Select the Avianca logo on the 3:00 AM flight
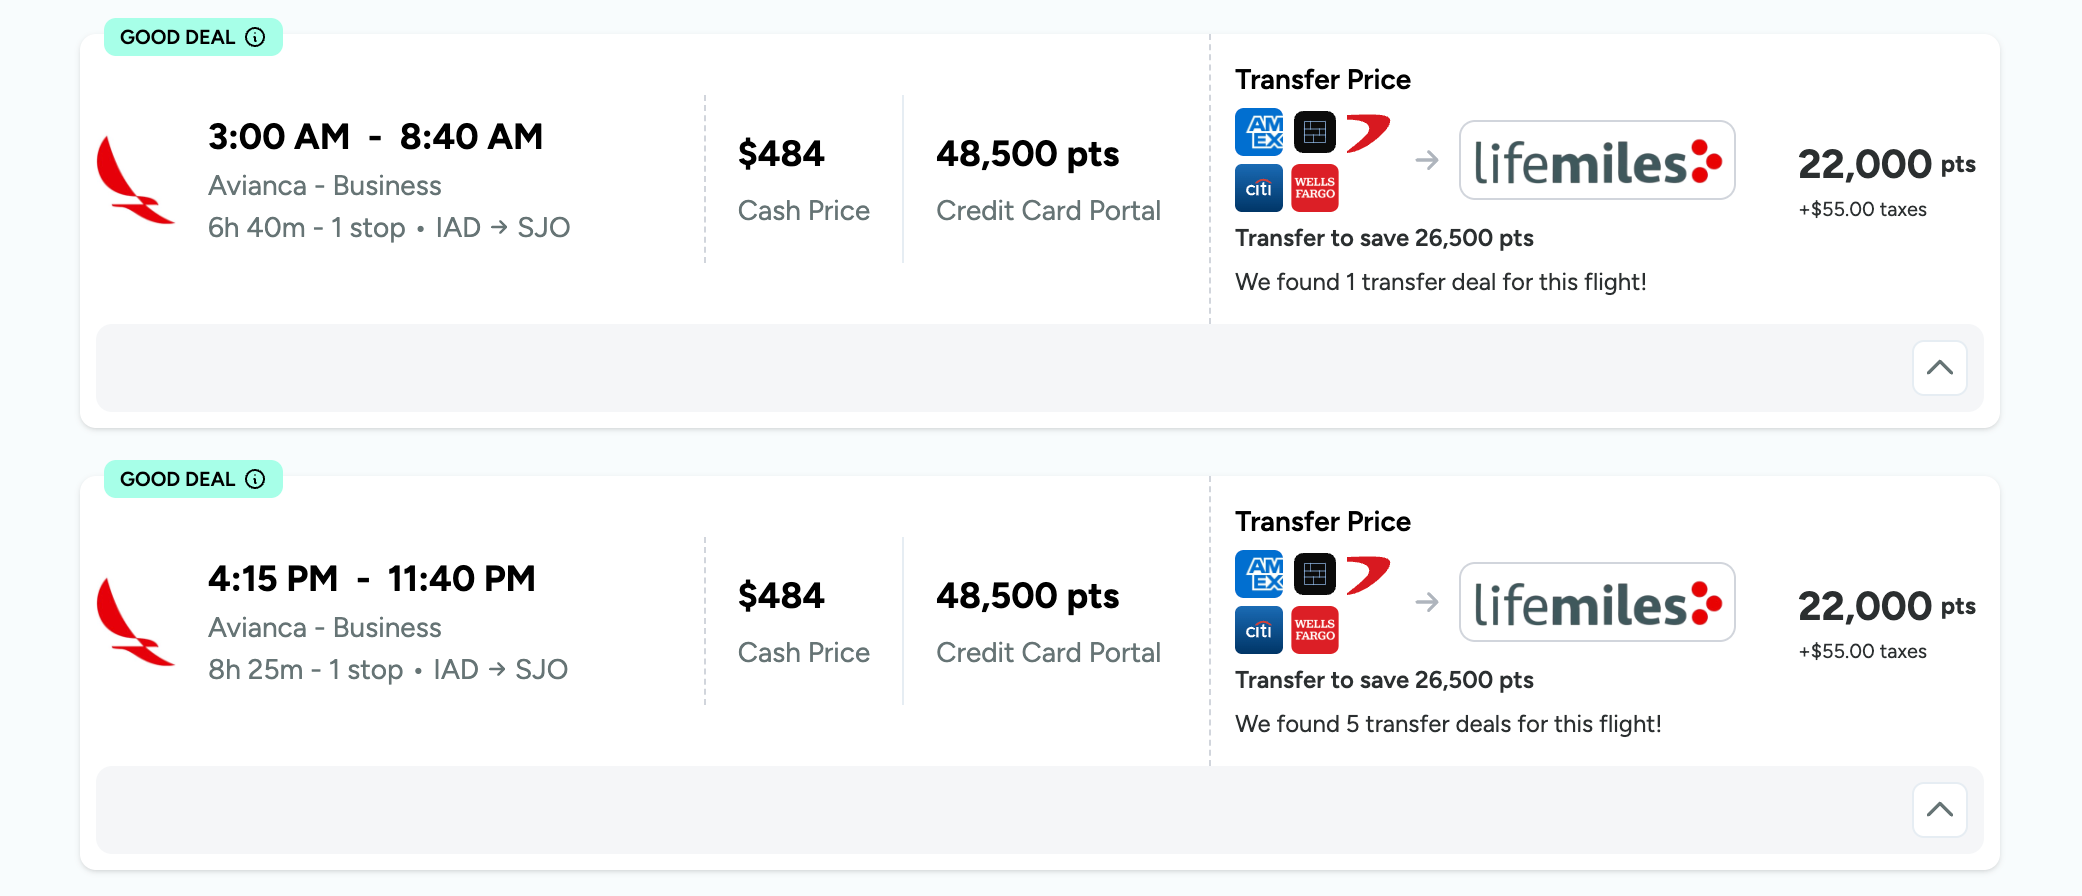 click(135, 180)
